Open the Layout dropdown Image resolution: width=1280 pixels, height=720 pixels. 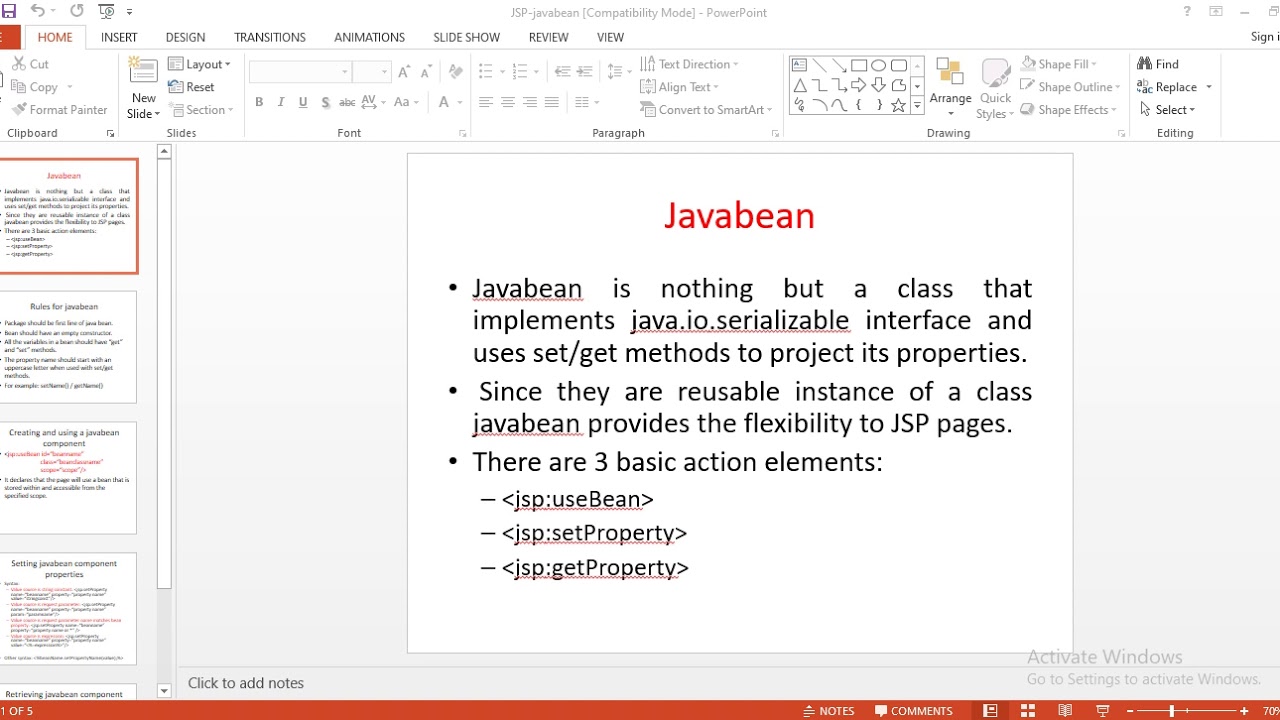[200, 64]
